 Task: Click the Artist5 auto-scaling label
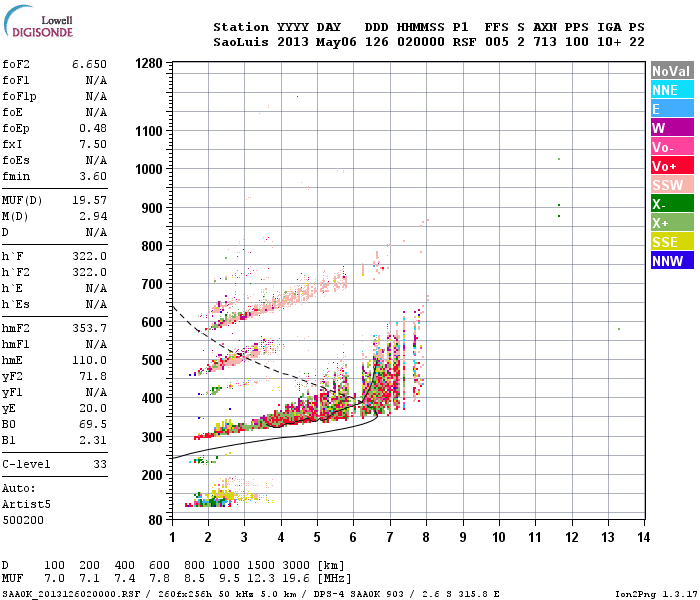click(x=26, y=504)
